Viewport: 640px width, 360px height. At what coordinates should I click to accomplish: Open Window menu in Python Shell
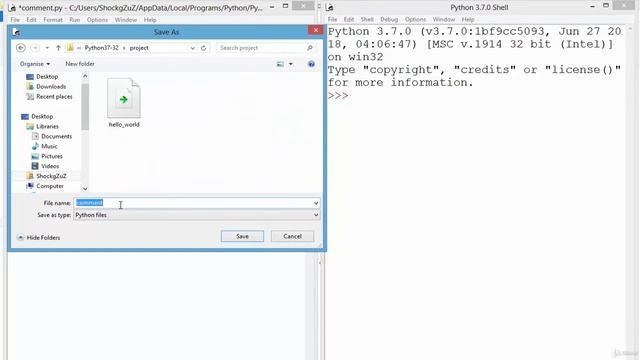click(x=444, y=19)
